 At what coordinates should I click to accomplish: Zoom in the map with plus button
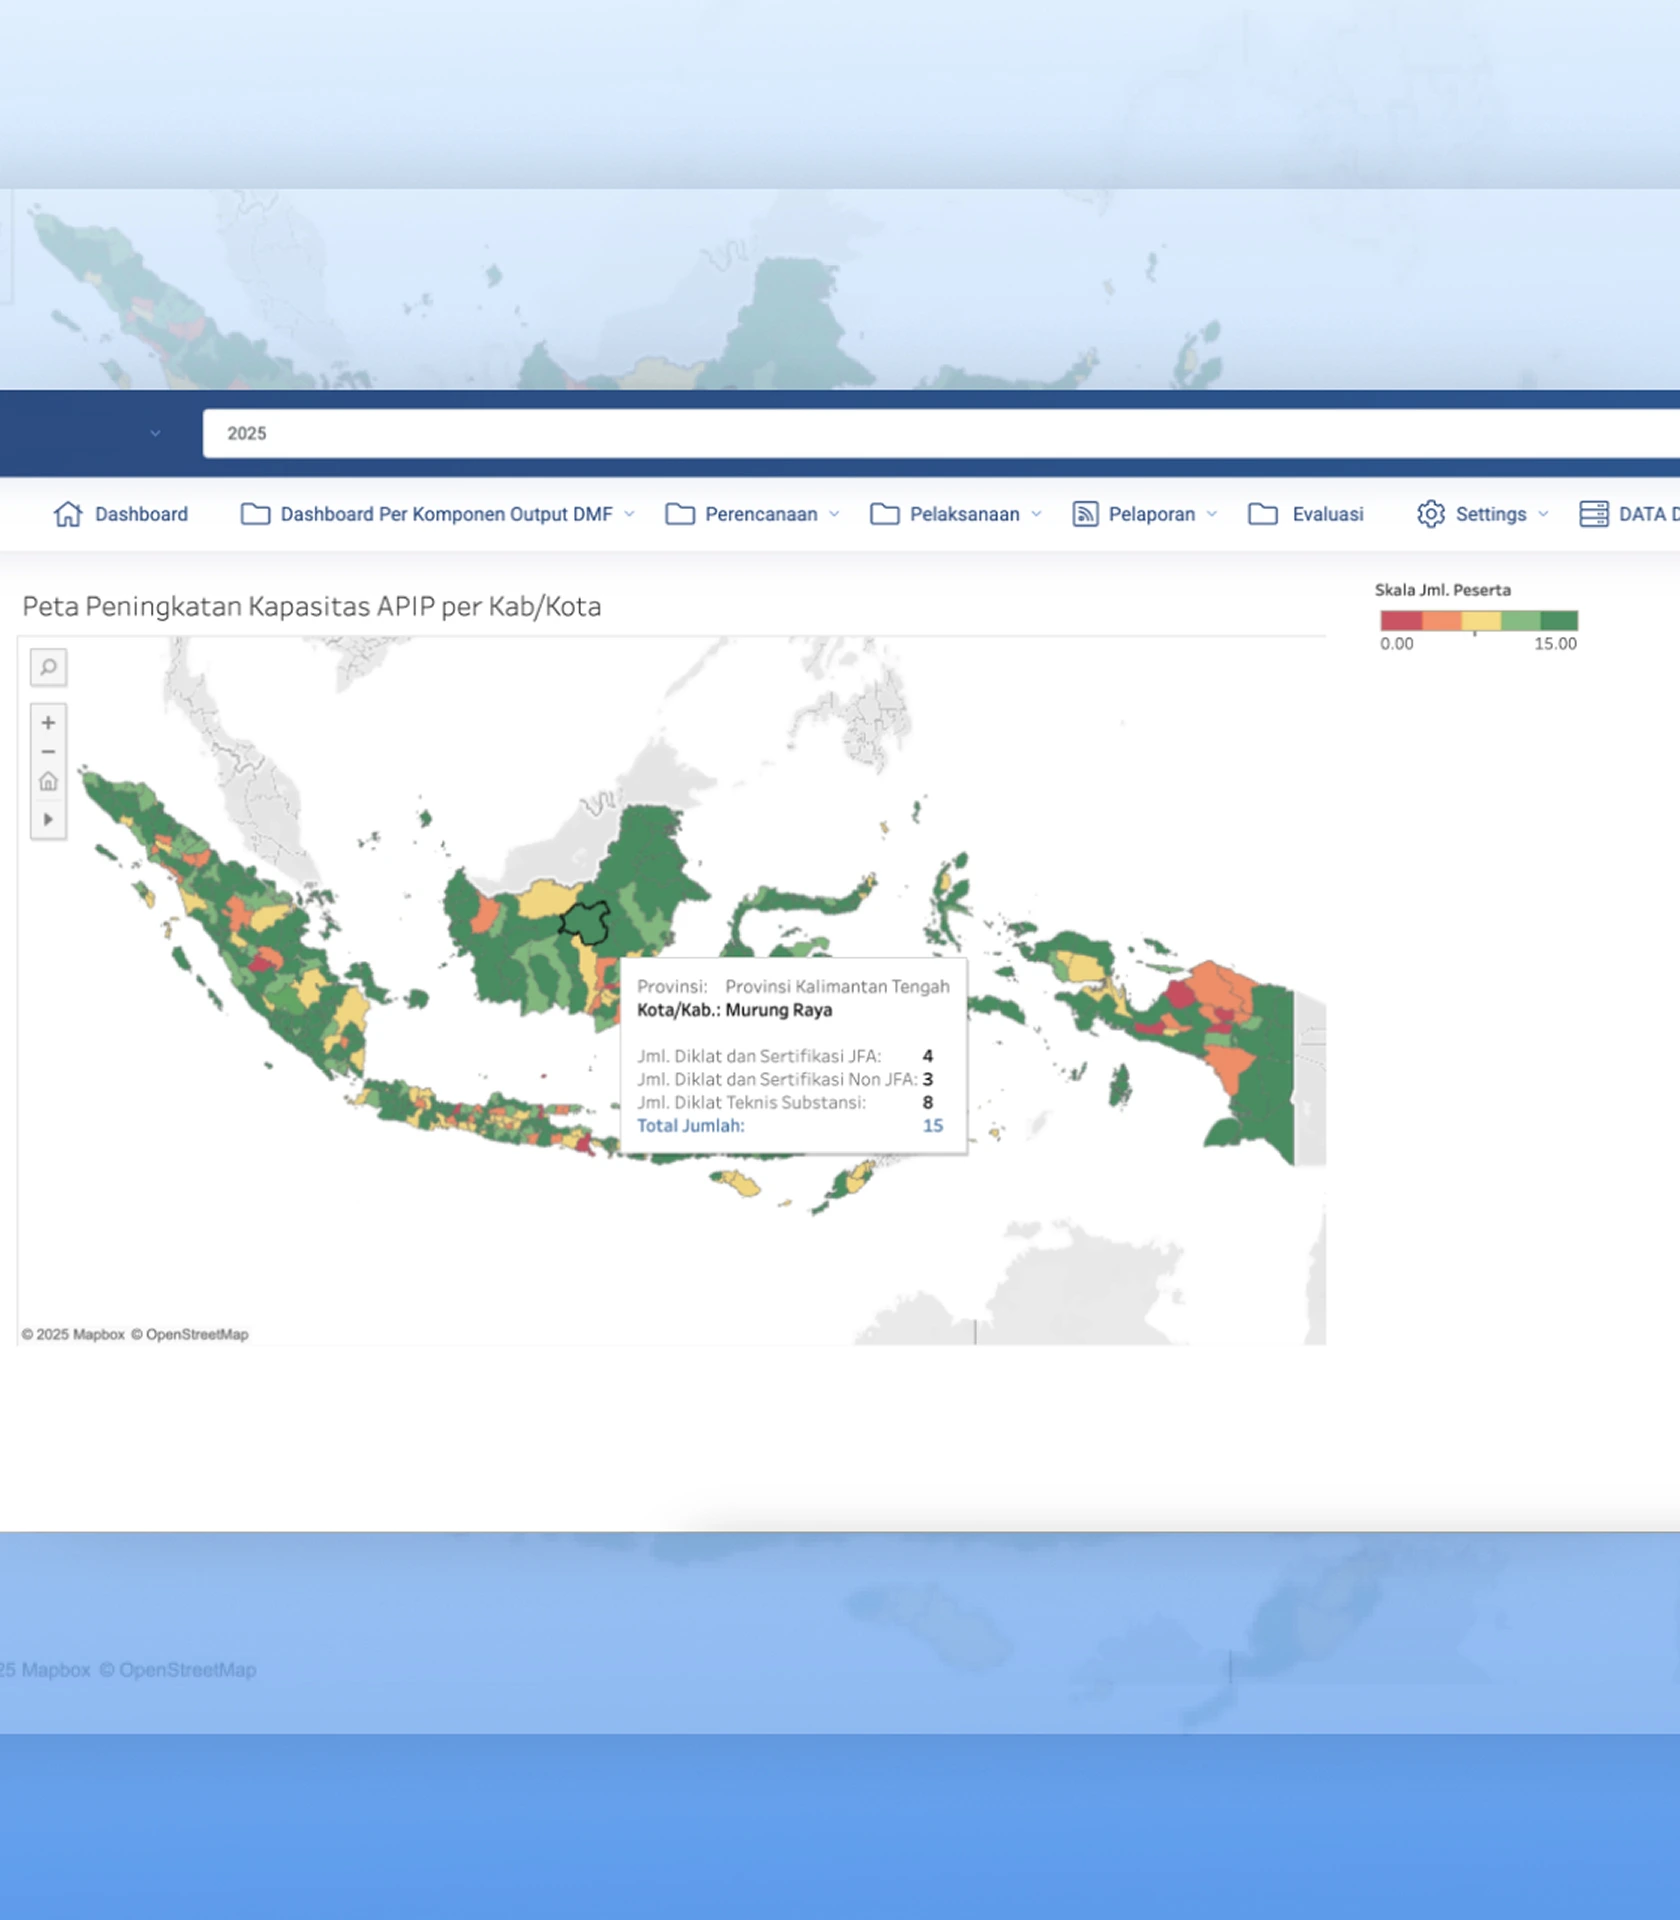[x=48, y=722]
